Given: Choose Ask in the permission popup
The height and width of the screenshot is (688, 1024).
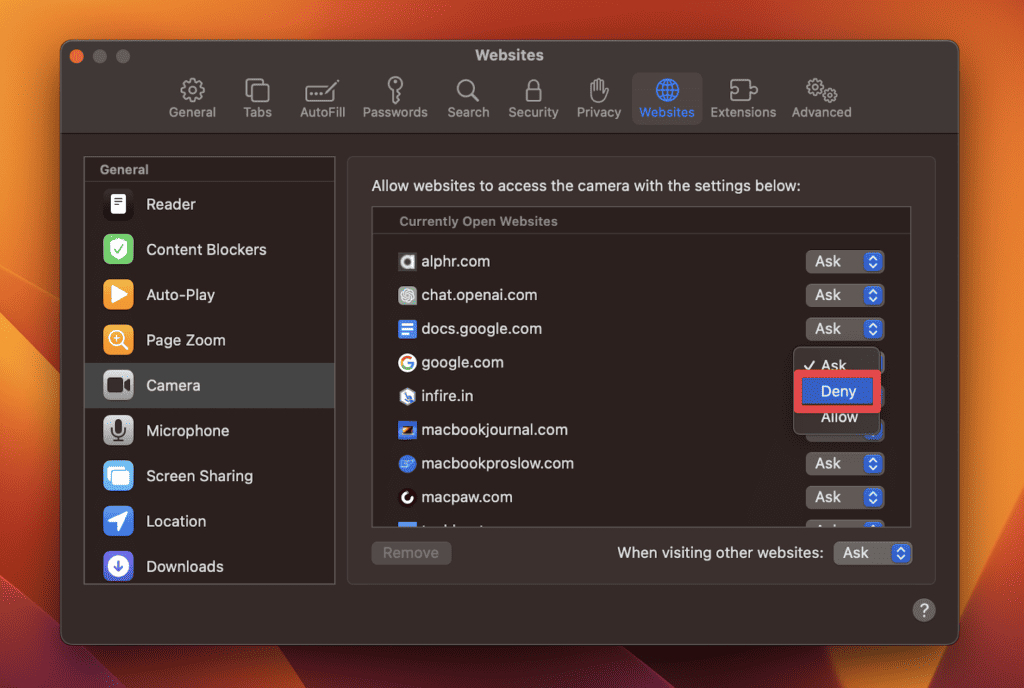Looking at the screenshot, I should (x=834, y=365).
